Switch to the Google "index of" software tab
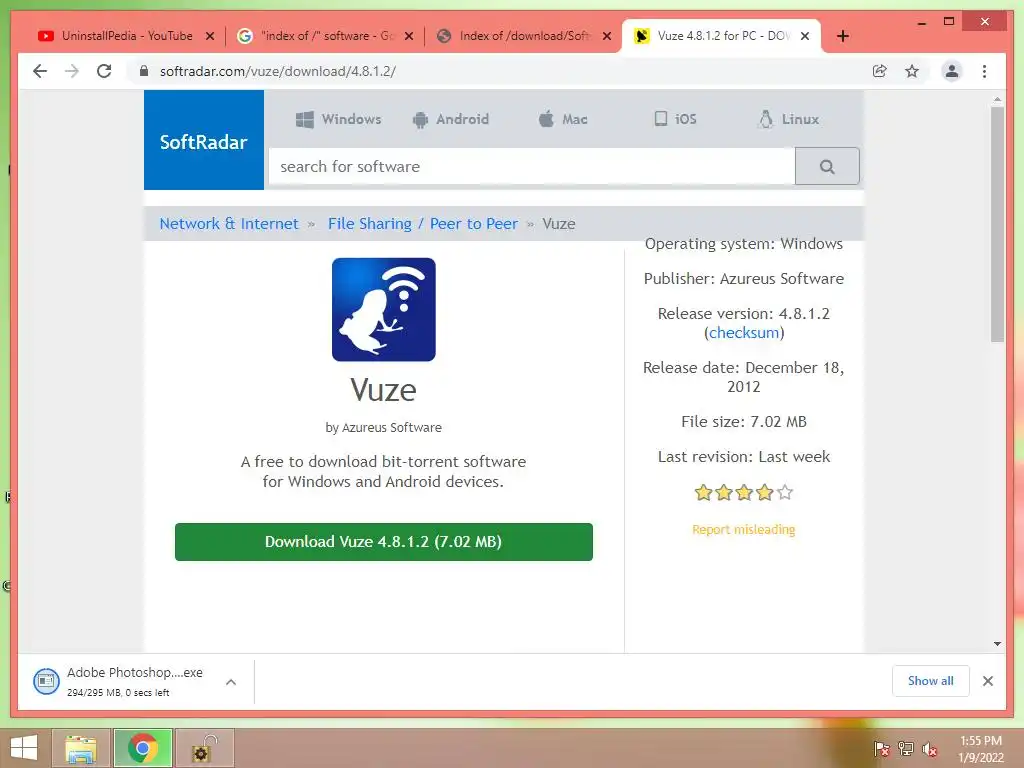 pos(327,36)
